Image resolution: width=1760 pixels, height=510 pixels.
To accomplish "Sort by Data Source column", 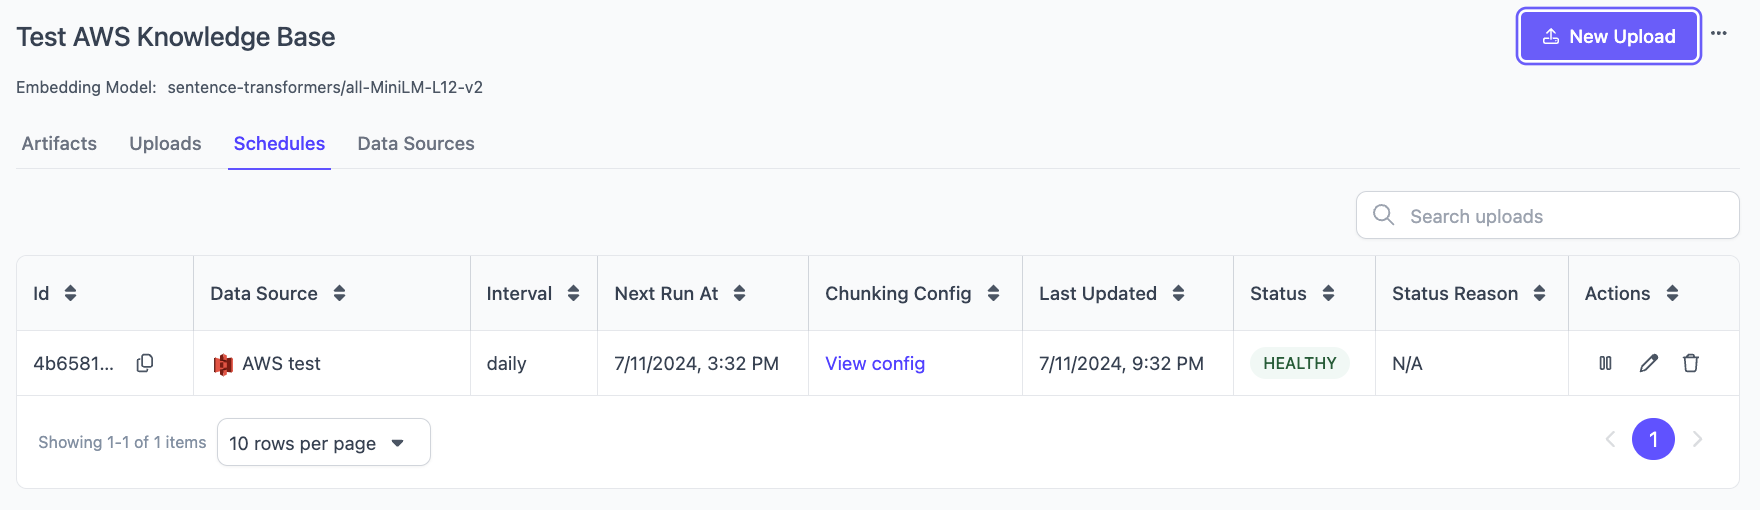I will (340, 293).
